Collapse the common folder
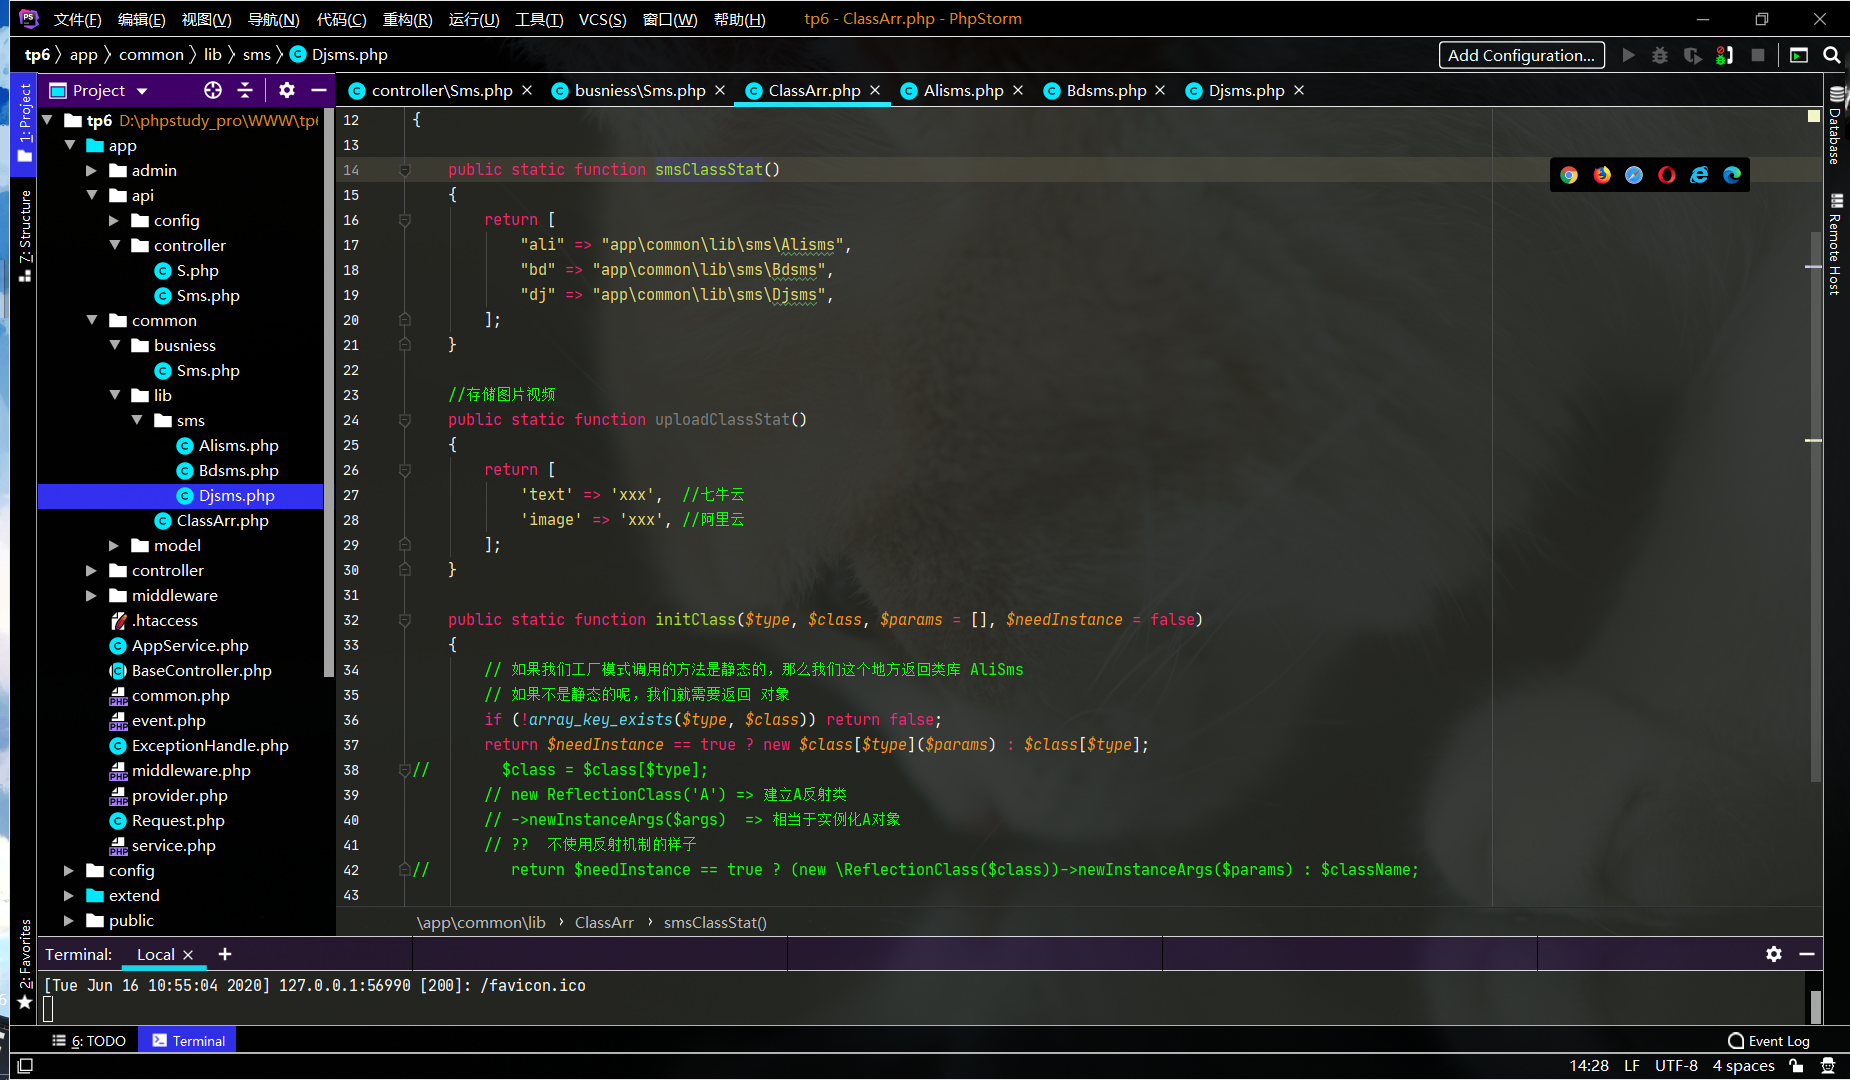Screen dimensions: 1850x1080 (92, 320)
